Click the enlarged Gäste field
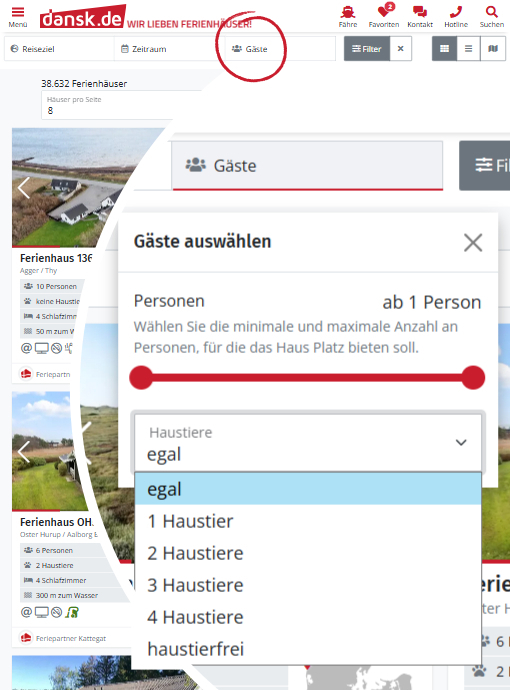The image size is (510, 690). click(x=307, y=166)
